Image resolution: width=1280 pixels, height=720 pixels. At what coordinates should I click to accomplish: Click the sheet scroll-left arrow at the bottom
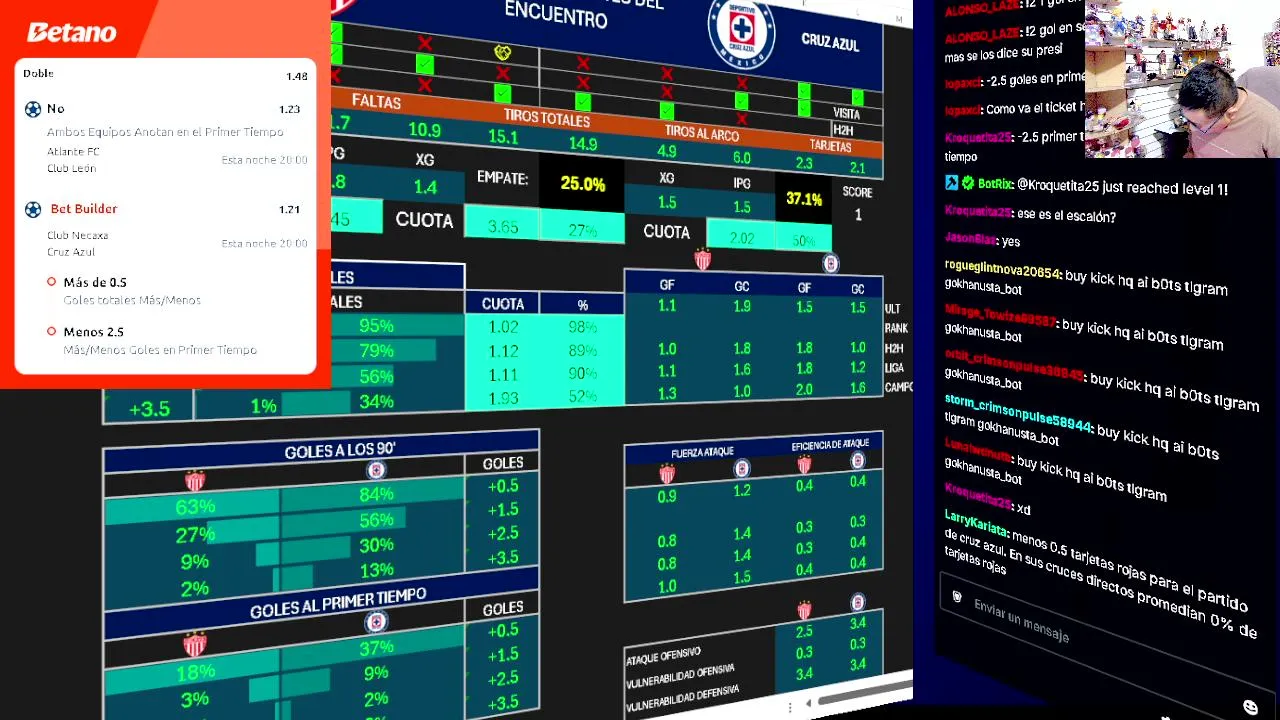tap(809, 702)
